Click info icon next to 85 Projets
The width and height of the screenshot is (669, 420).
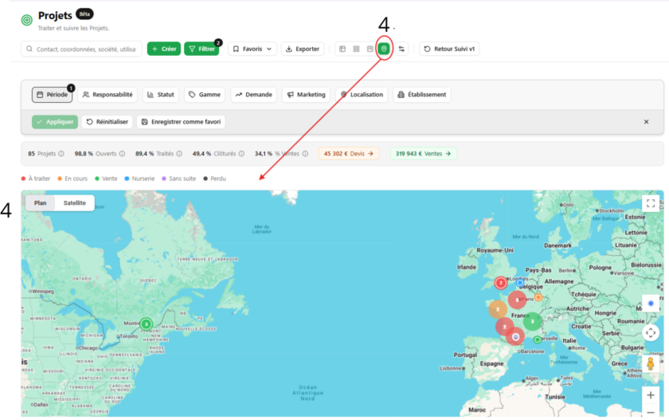pos(61,154)
